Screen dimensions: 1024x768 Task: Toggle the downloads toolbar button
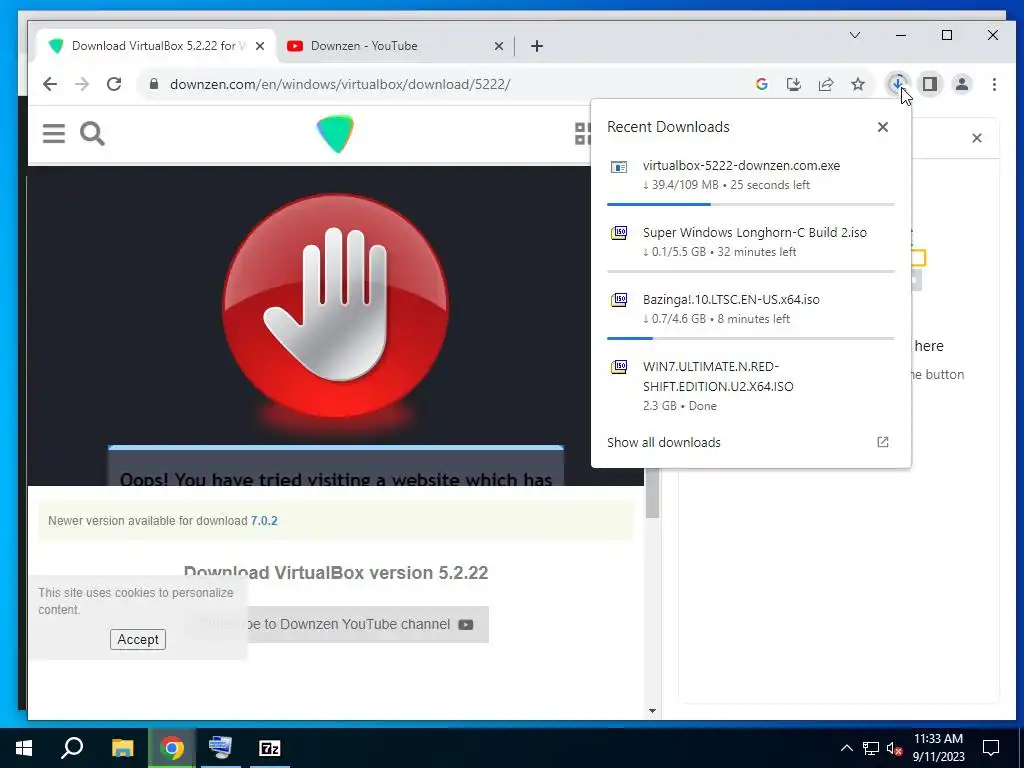point(898,84)
